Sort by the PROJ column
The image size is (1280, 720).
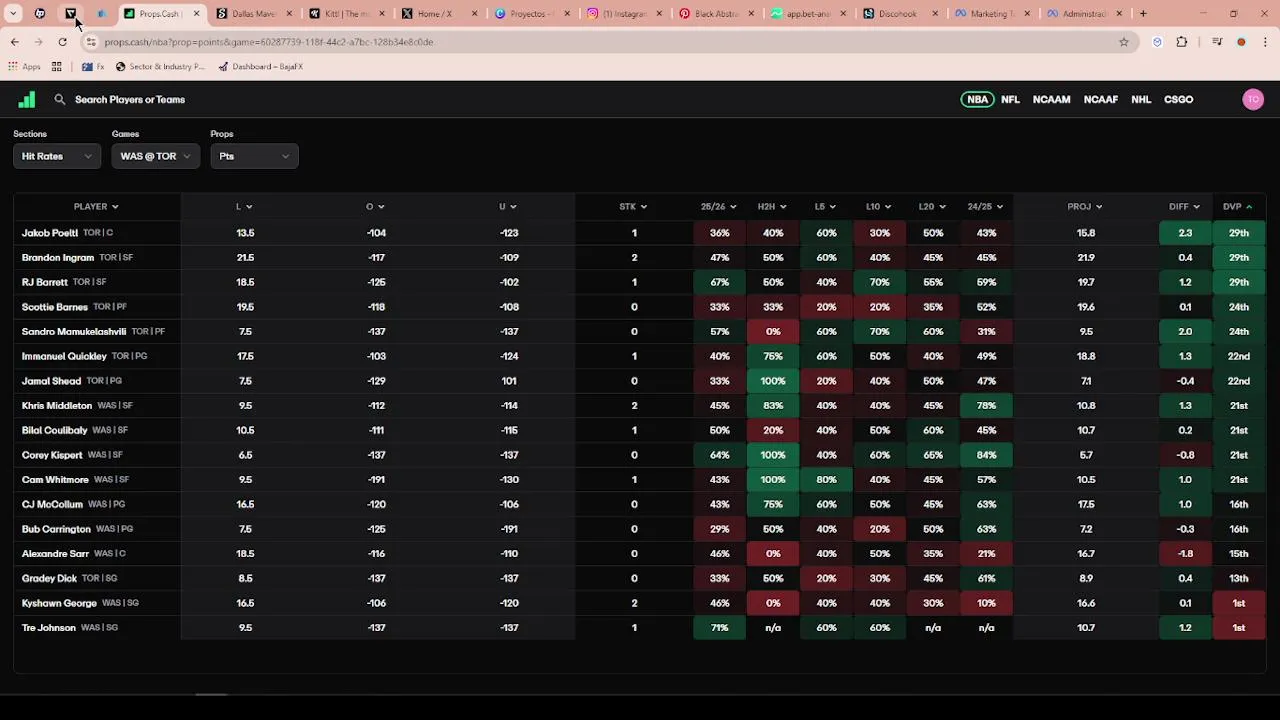1085,207
